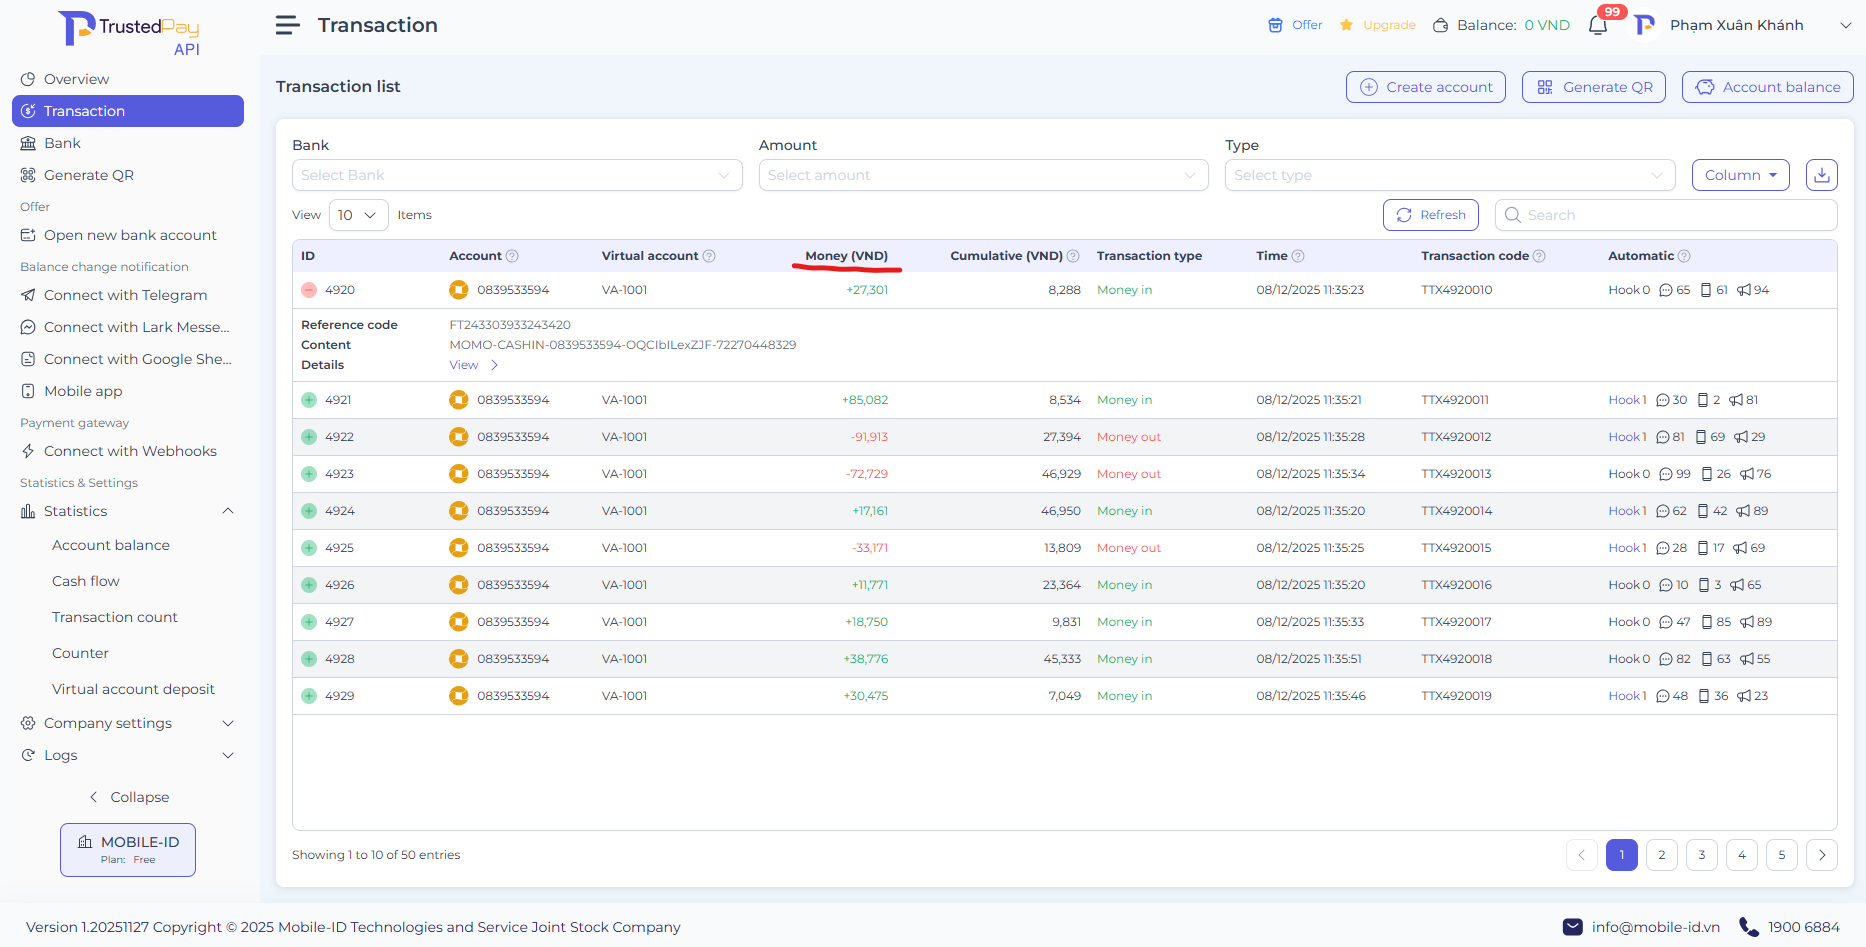Click the Create account button
This screenshot has height=947, width=1866.
pyautogui.click(x=1425, y=87)
